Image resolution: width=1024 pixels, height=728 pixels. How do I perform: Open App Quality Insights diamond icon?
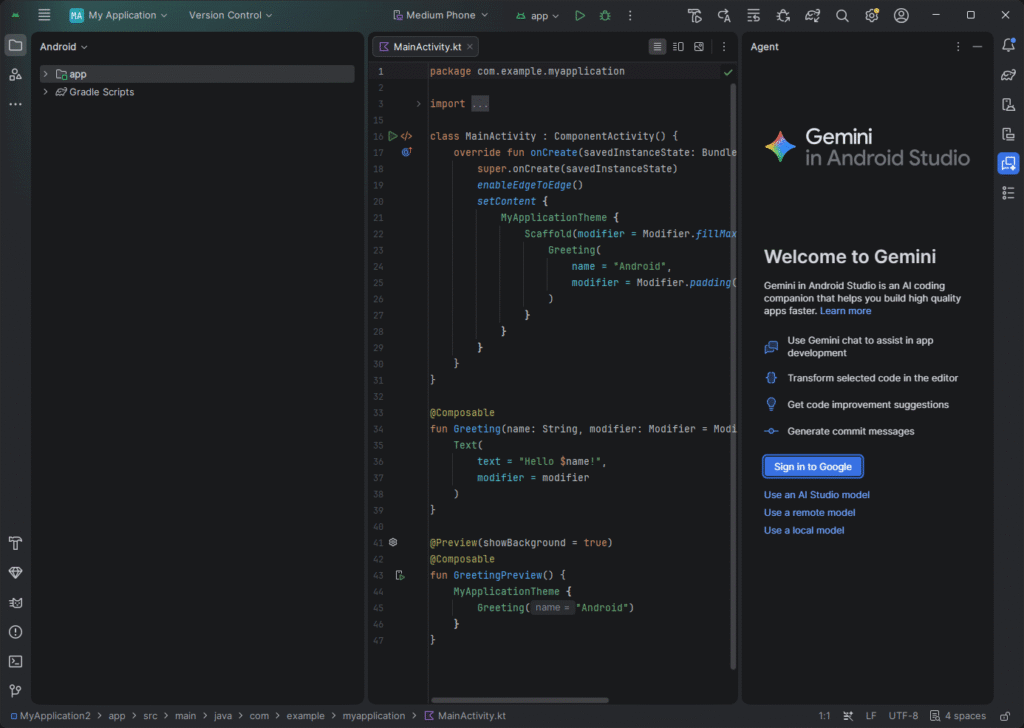[x=15, y=573]
